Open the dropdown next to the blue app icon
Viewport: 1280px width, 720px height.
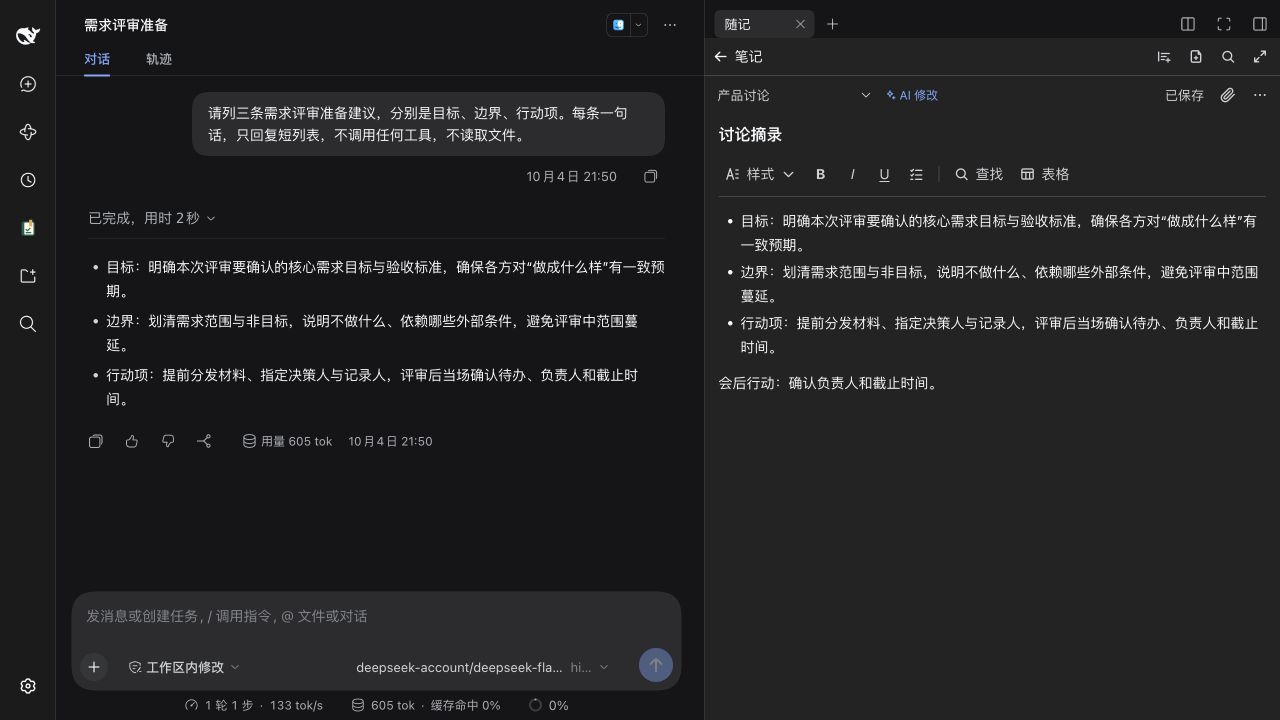pos(639,25)
